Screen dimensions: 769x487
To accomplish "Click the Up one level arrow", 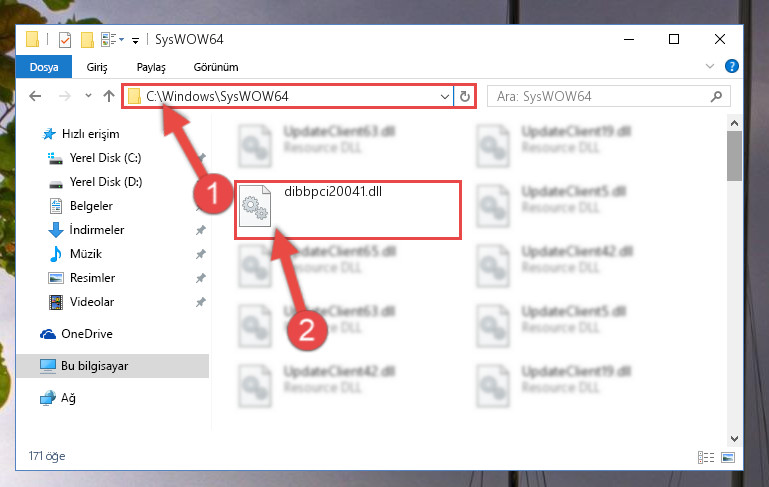I will 109,96.
